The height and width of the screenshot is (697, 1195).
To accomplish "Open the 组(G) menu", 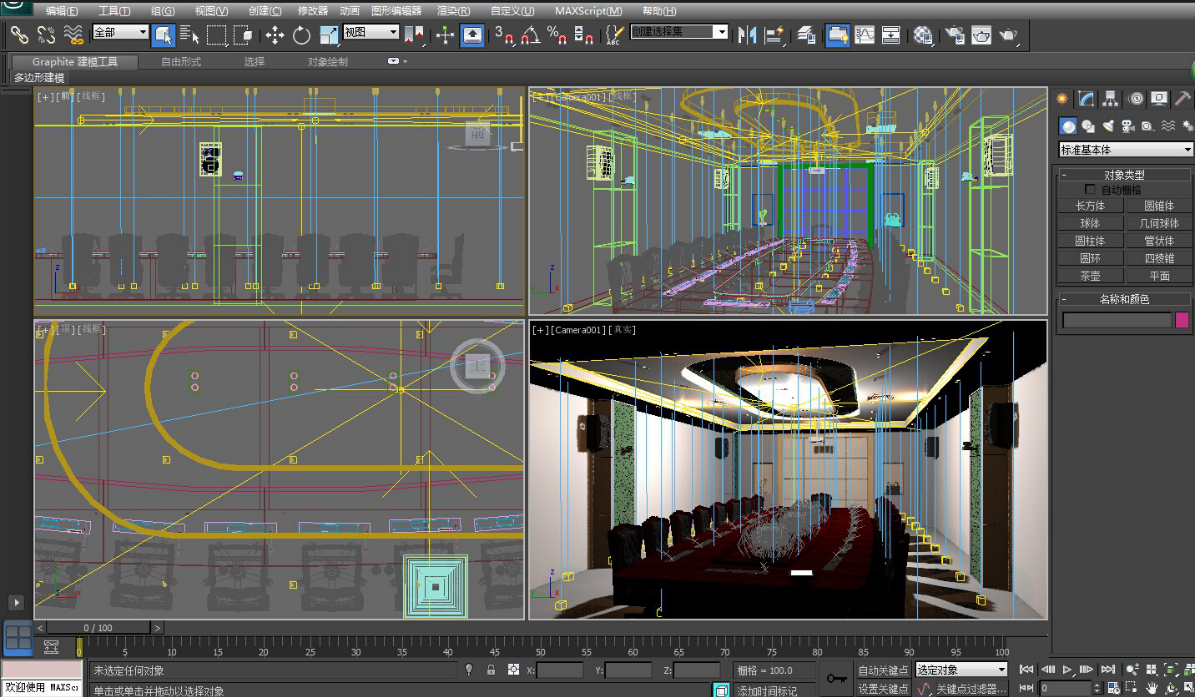I will click(x=162, y=11).
